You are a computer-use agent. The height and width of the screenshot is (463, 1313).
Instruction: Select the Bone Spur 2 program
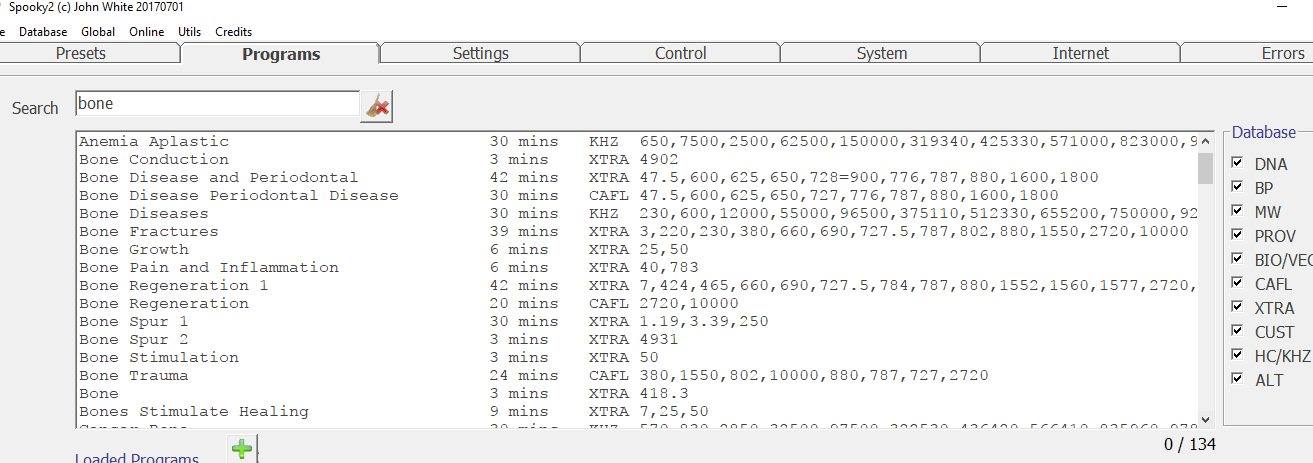click(637, 339)
